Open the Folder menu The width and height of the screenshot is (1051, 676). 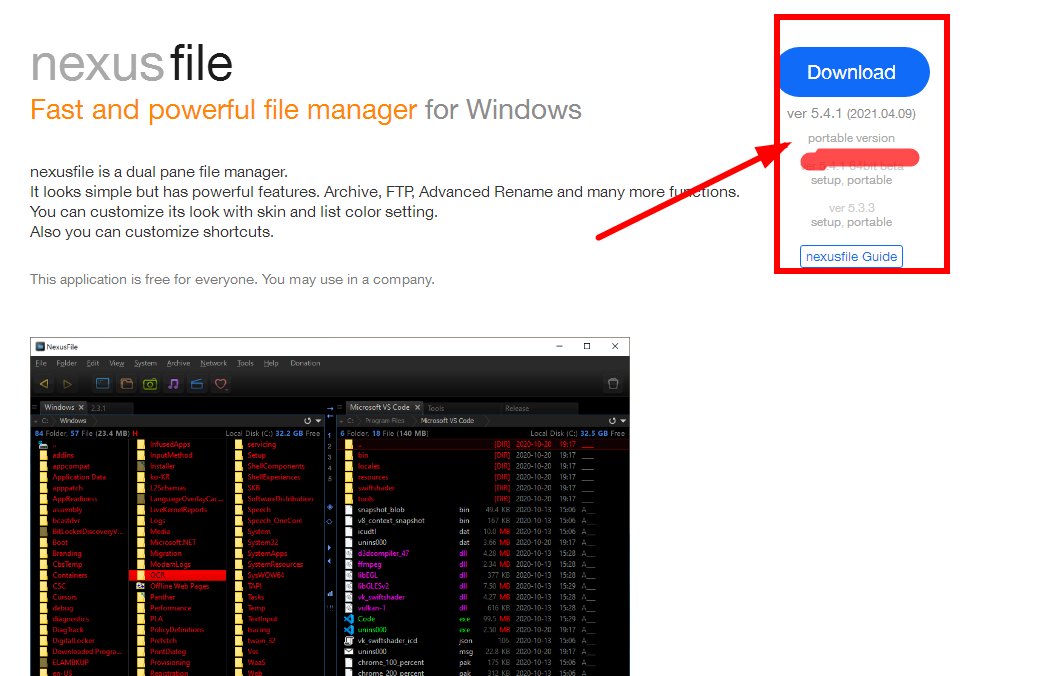pyautogui.click(x=66, y=363)
